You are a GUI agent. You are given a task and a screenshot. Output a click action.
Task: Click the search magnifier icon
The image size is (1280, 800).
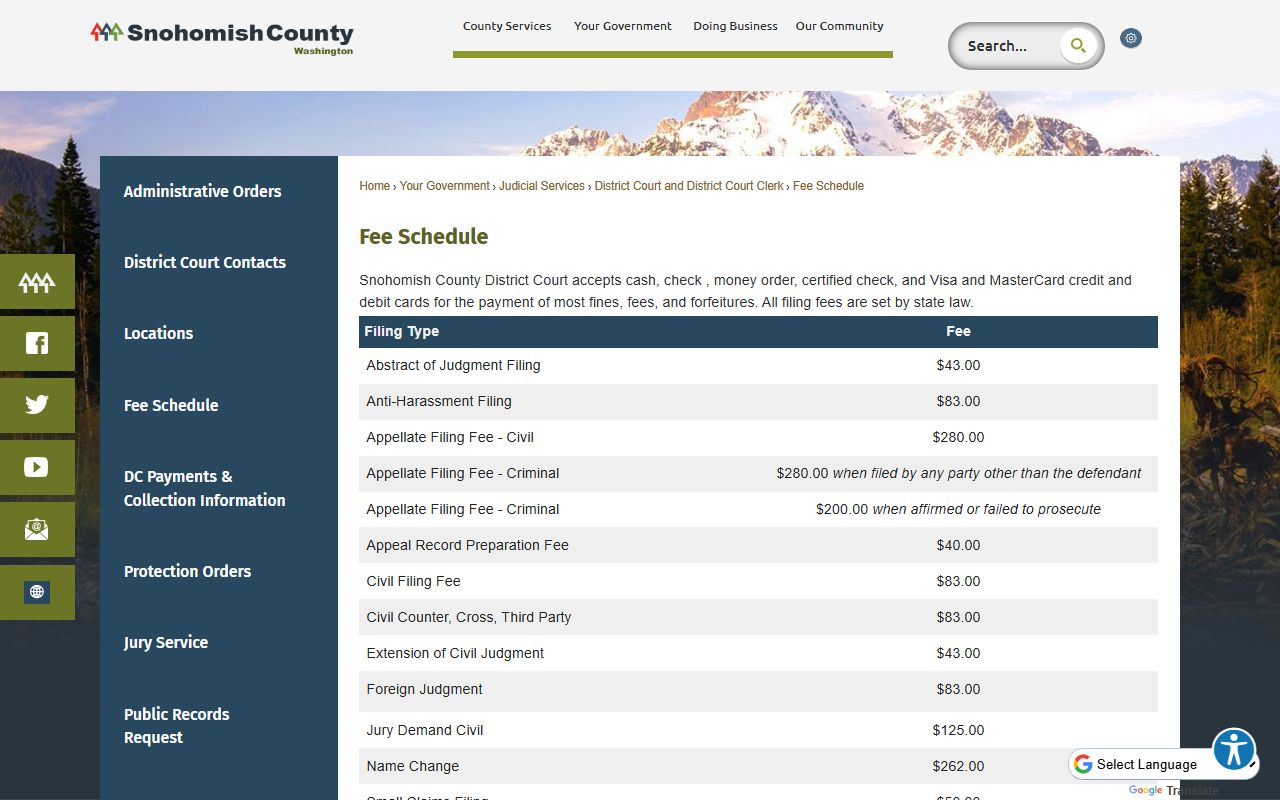click(x=1078, y=45)
